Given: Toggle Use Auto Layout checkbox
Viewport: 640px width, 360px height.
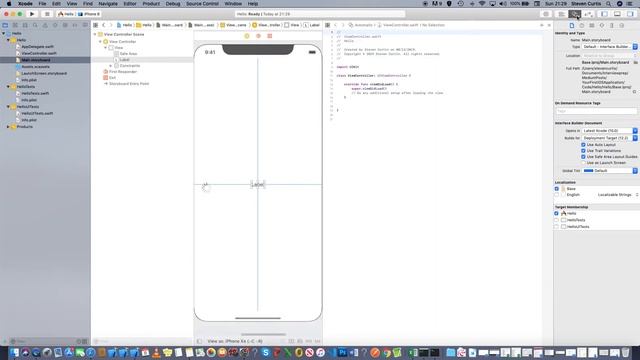Looking at the screenshot, I should pyautogui.click(x=583, y=144).
